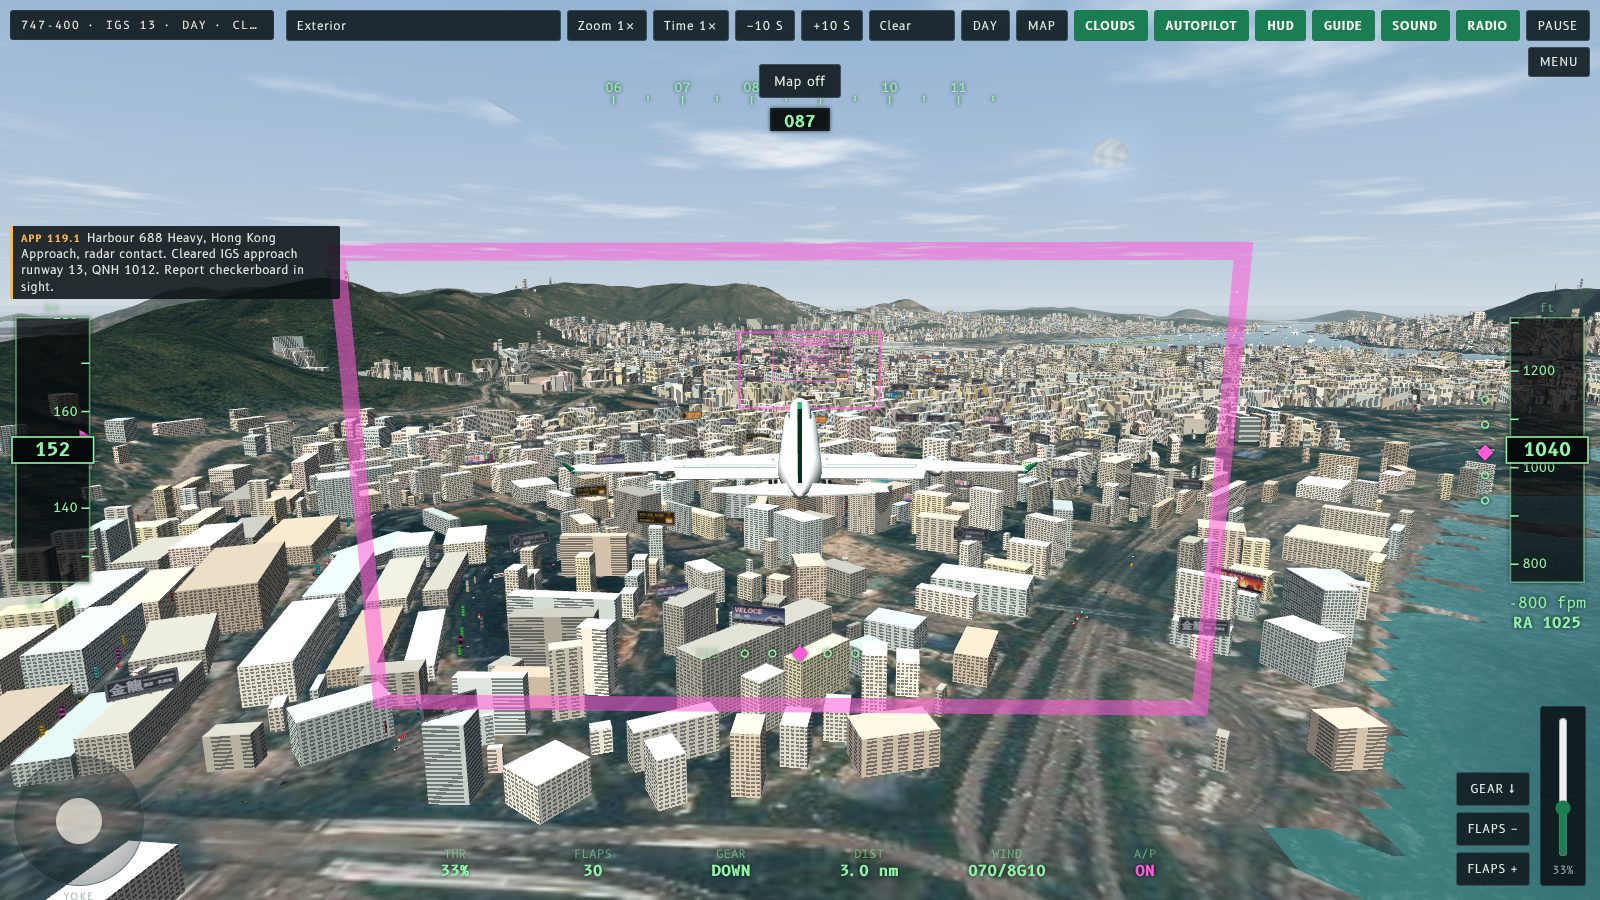Skip forward with the +10 S button

[832, 25]
